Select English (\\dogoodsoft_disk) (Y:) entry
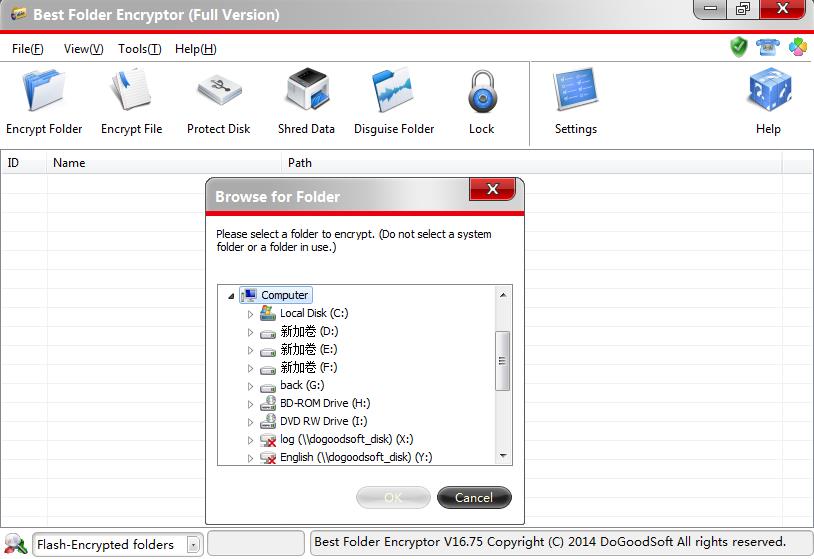The image size is (814, 559). coord(356,457)
